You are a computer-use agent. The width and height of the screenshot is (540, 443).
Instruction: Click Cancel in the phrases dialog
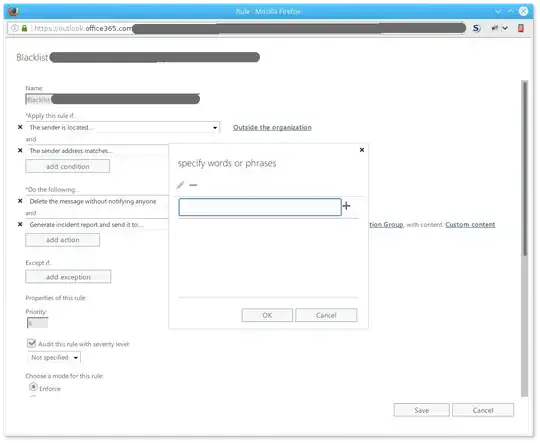[326, 315]
